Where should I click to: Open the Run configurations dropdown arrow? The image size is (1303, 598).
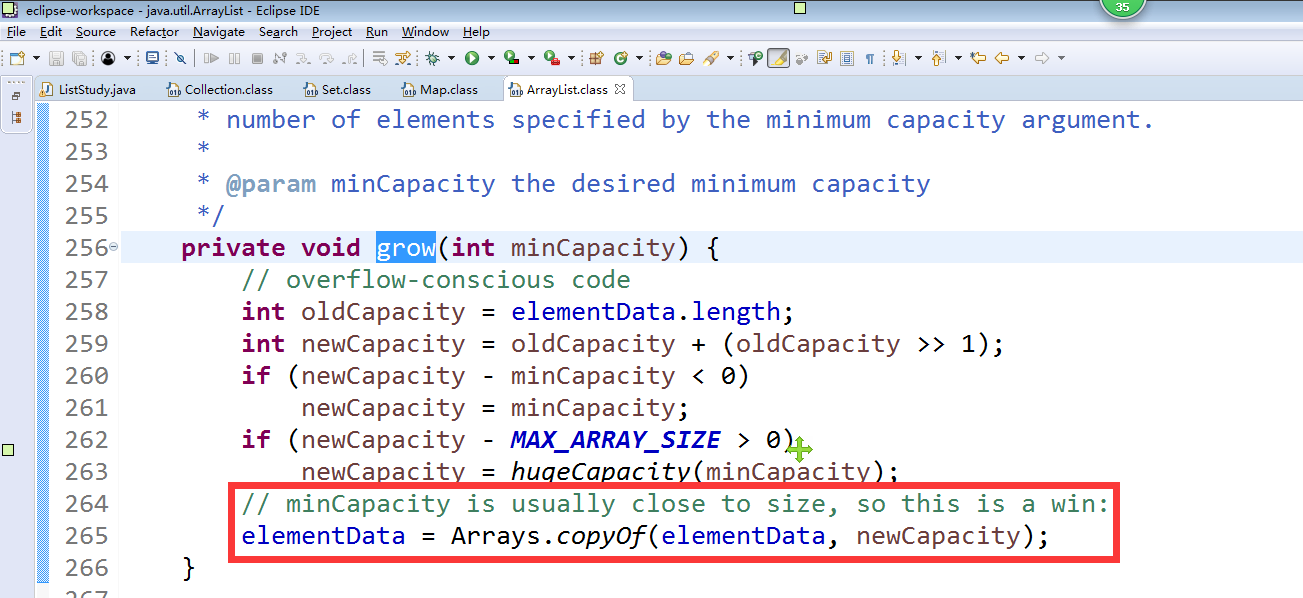pos(491,58)
